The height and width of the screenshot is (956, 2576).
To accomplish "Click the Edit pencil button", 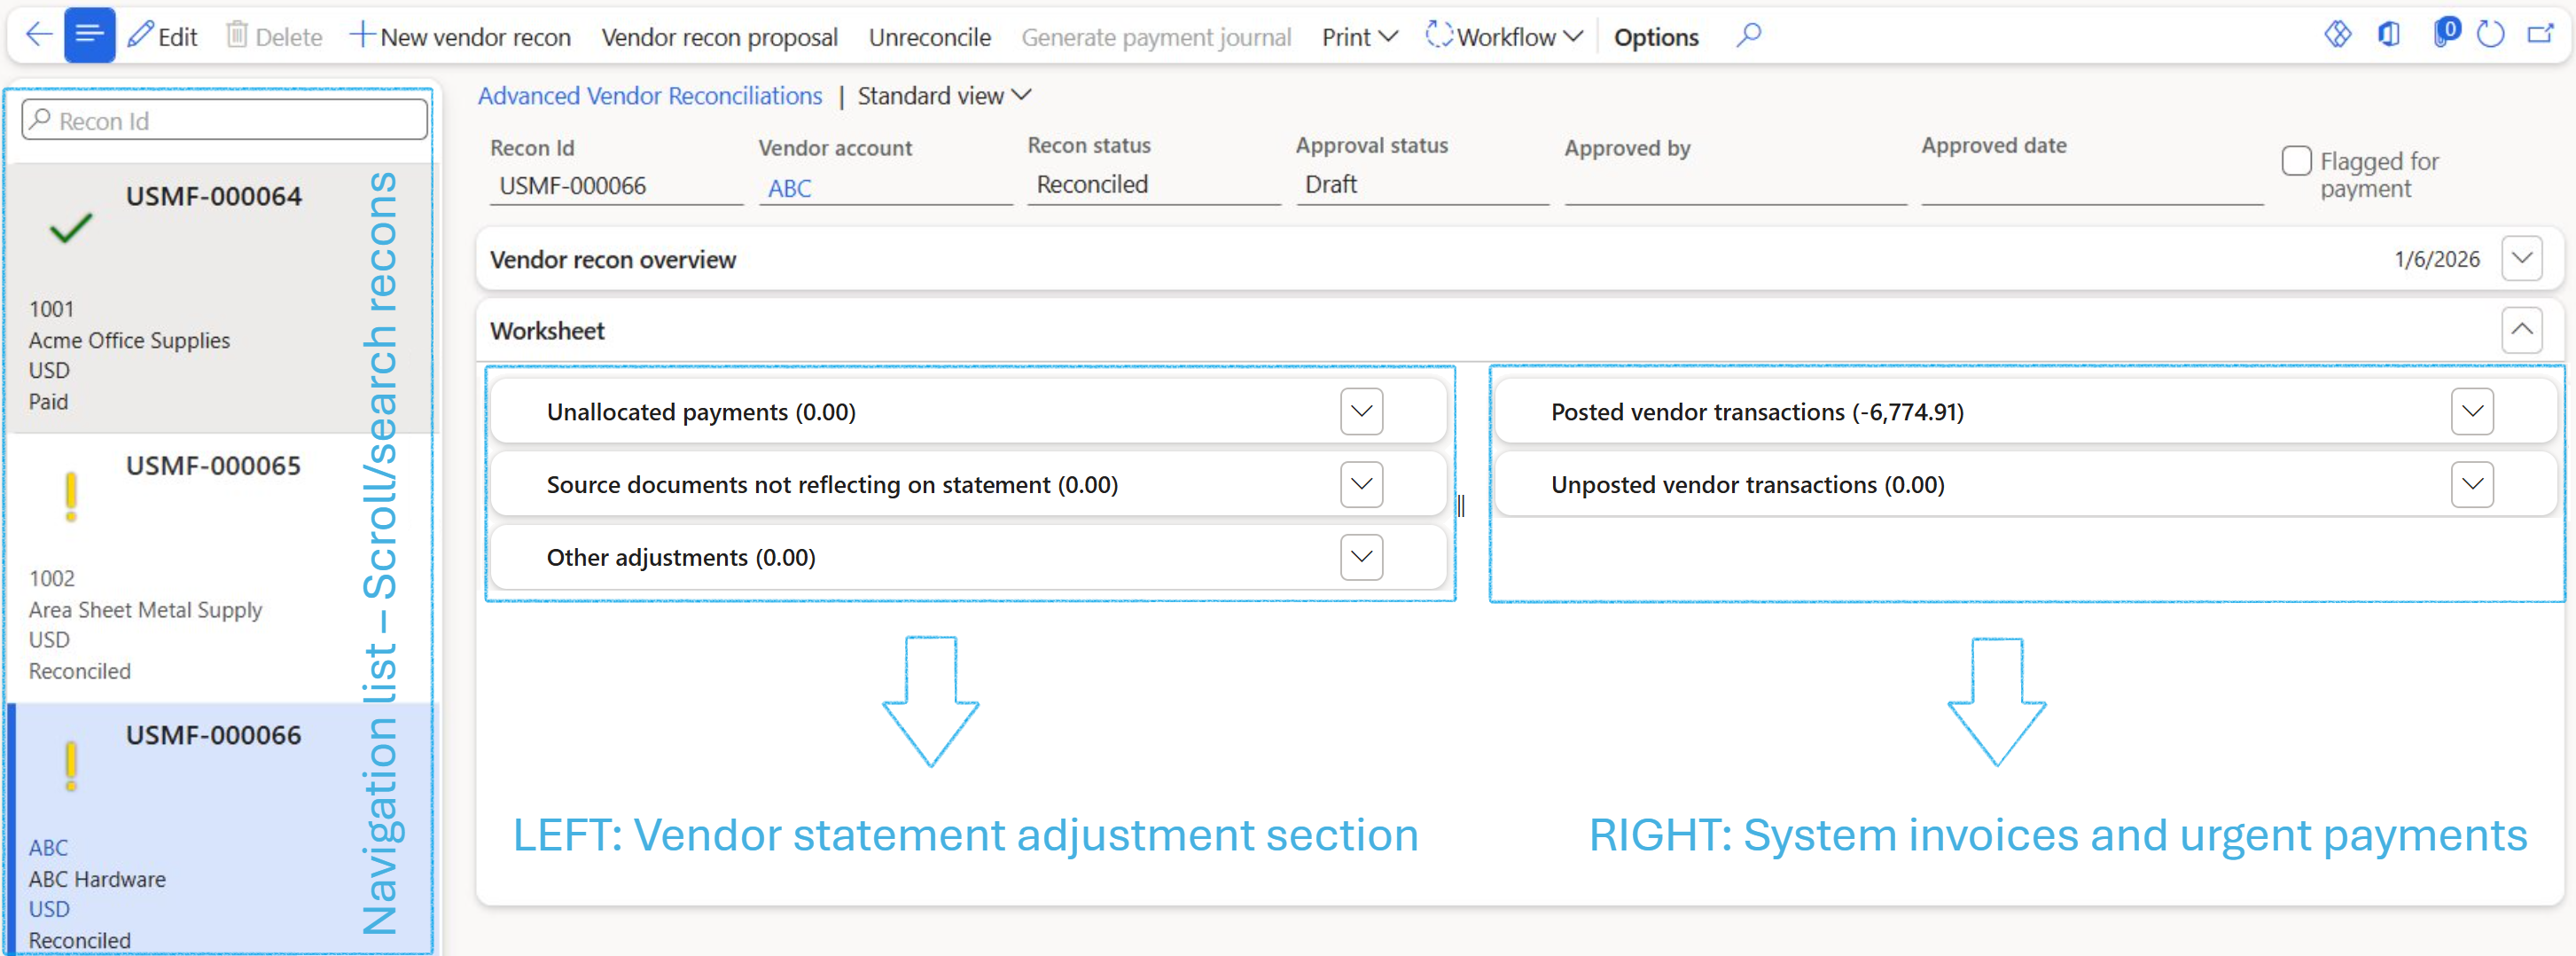I will click(x=163, y=37).
